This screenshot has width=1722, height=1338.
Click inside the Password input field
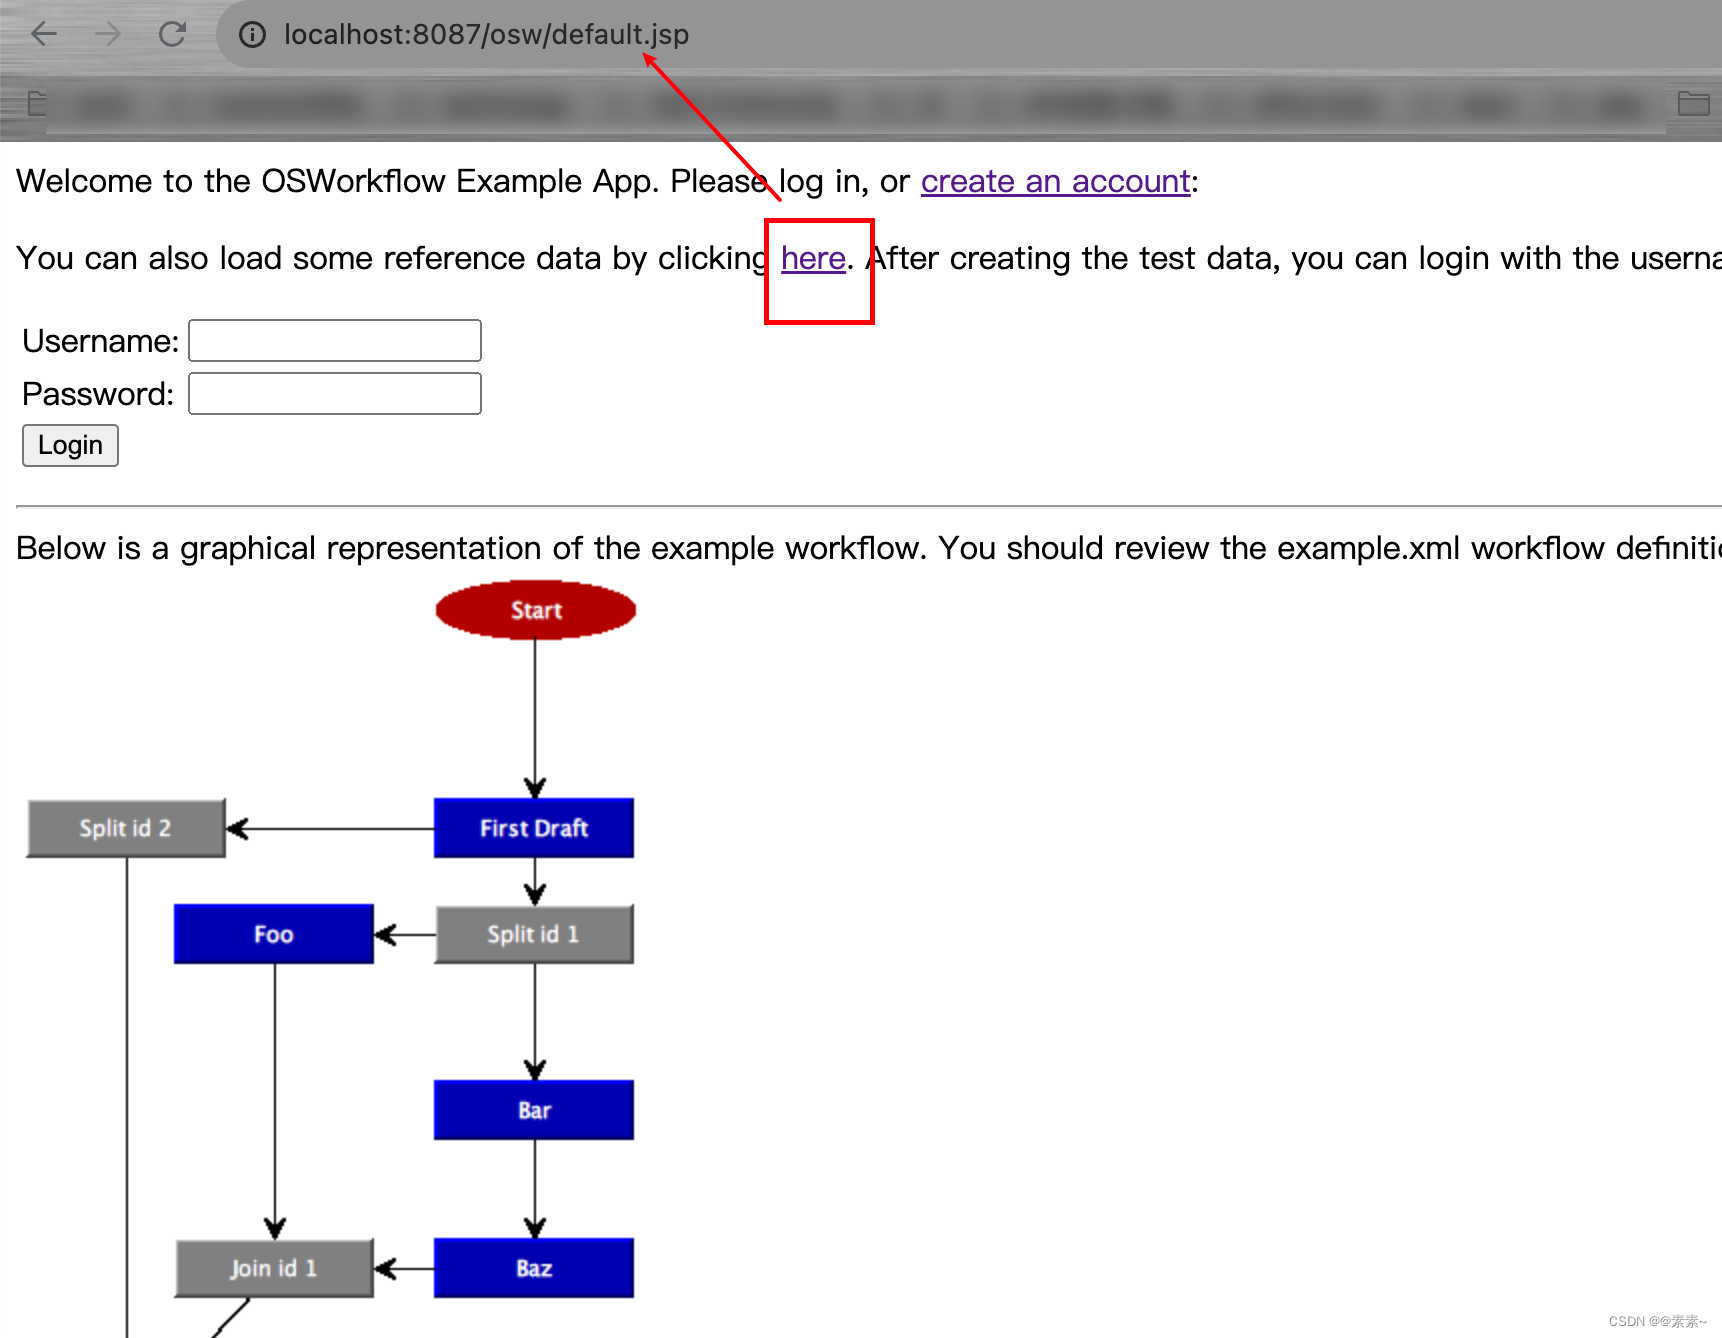click(335, 392)
